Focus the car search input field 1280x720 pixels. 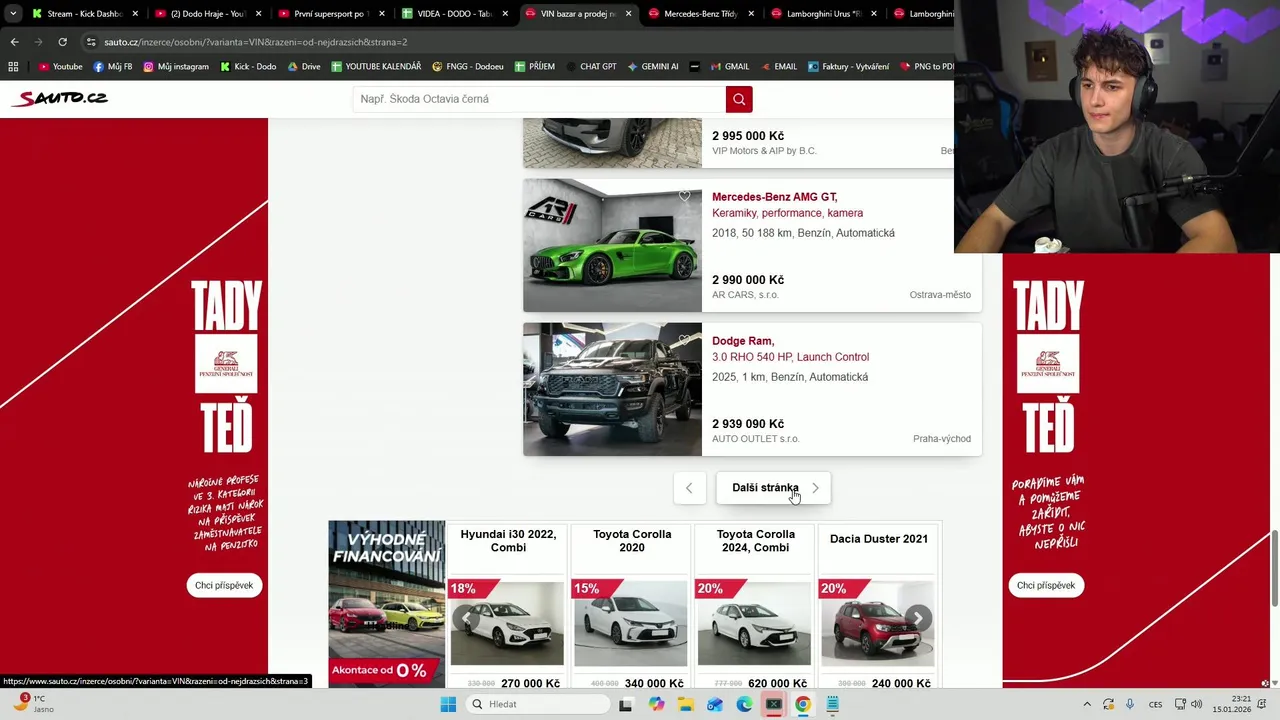pos(539,99)
